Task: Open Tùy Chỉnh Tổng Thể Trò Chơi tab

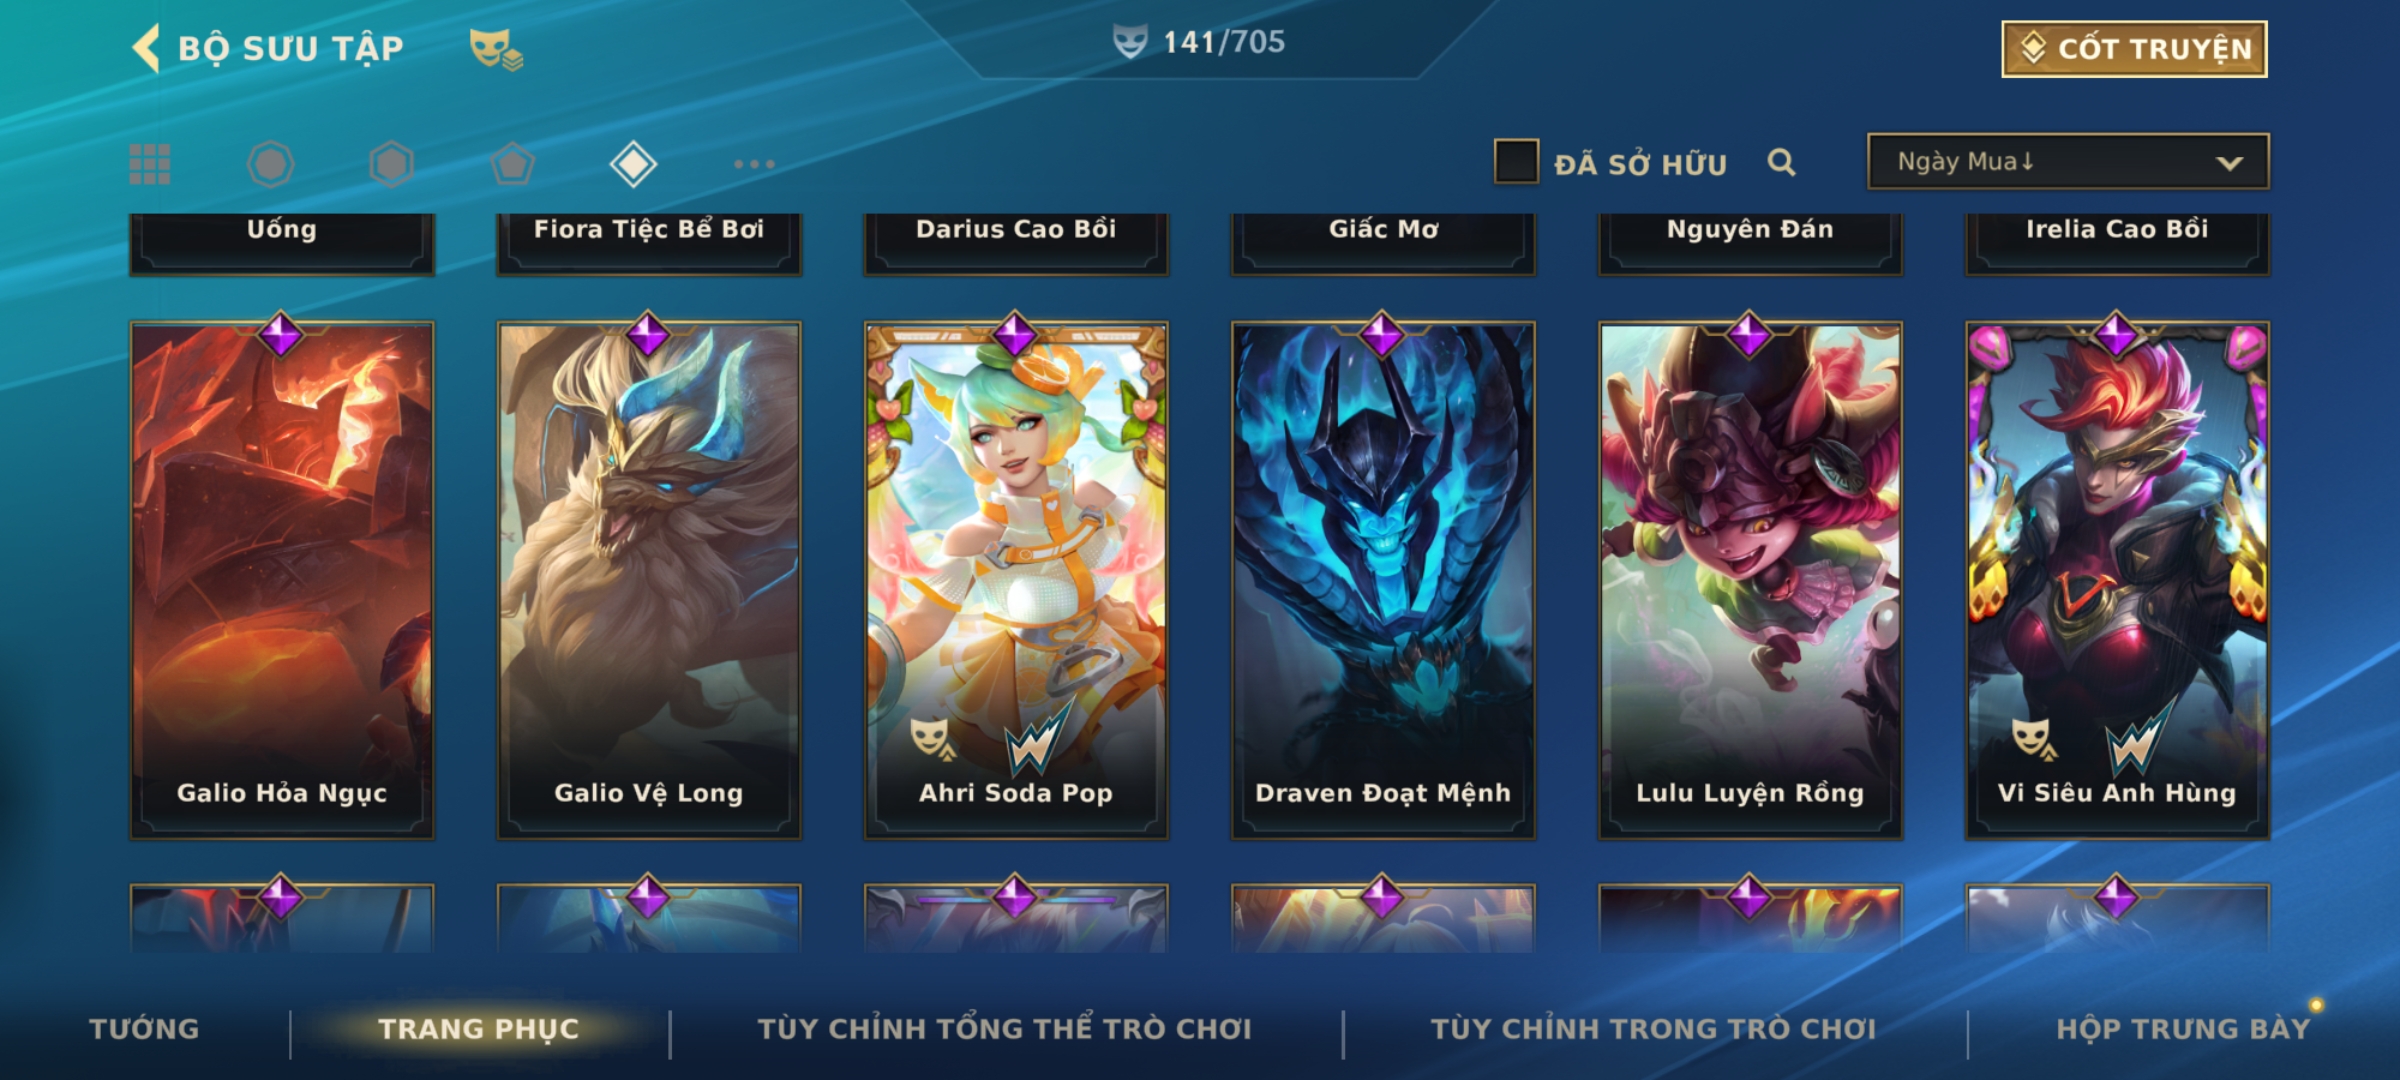Action: [1004, 1029]
